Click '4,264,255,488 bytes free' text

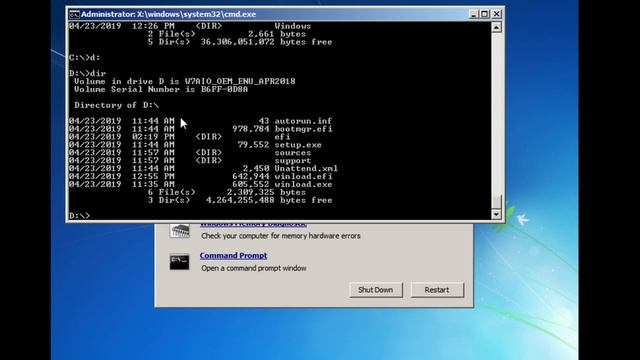269,200
